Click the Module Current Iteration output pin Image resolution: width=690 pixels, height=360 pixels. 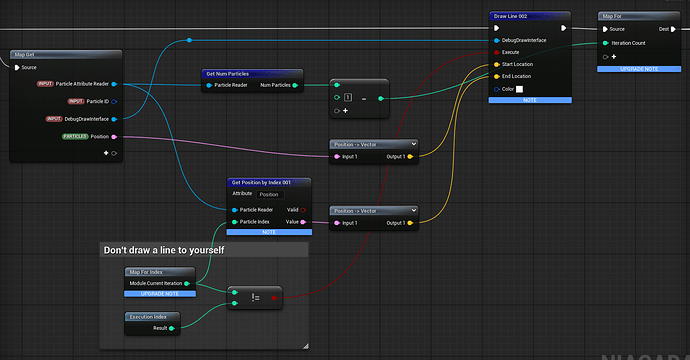187,283
